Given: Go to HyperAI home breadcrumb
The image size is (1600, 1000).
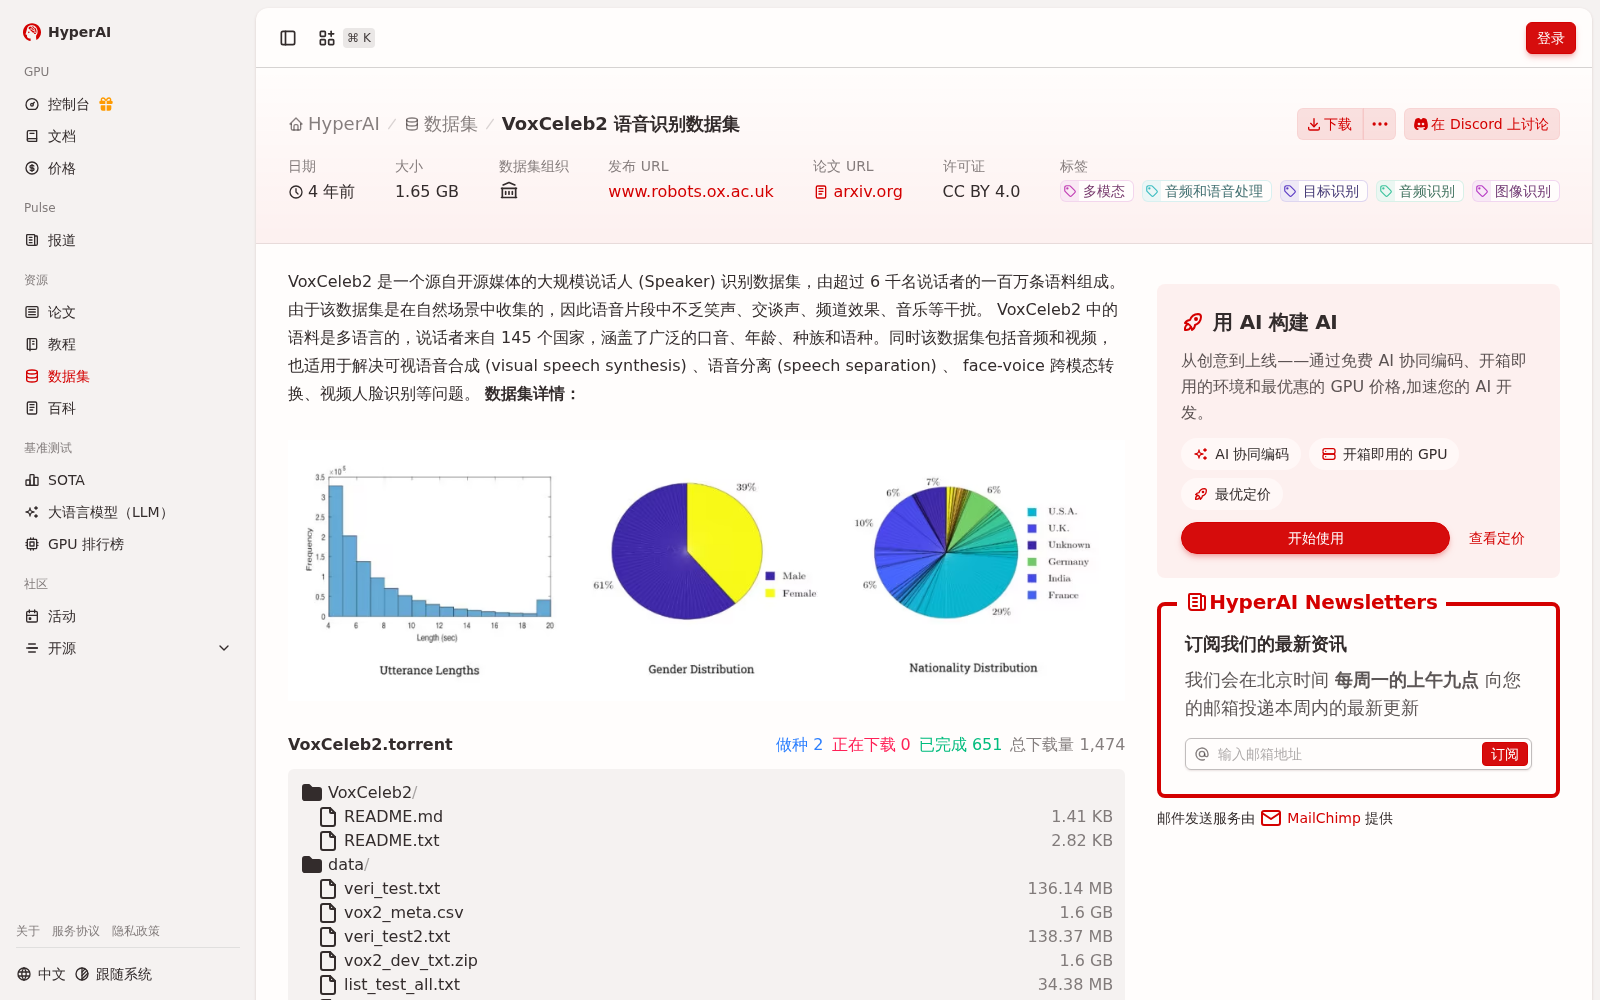Looking at the screenshot, I should (x=334, y=124).
